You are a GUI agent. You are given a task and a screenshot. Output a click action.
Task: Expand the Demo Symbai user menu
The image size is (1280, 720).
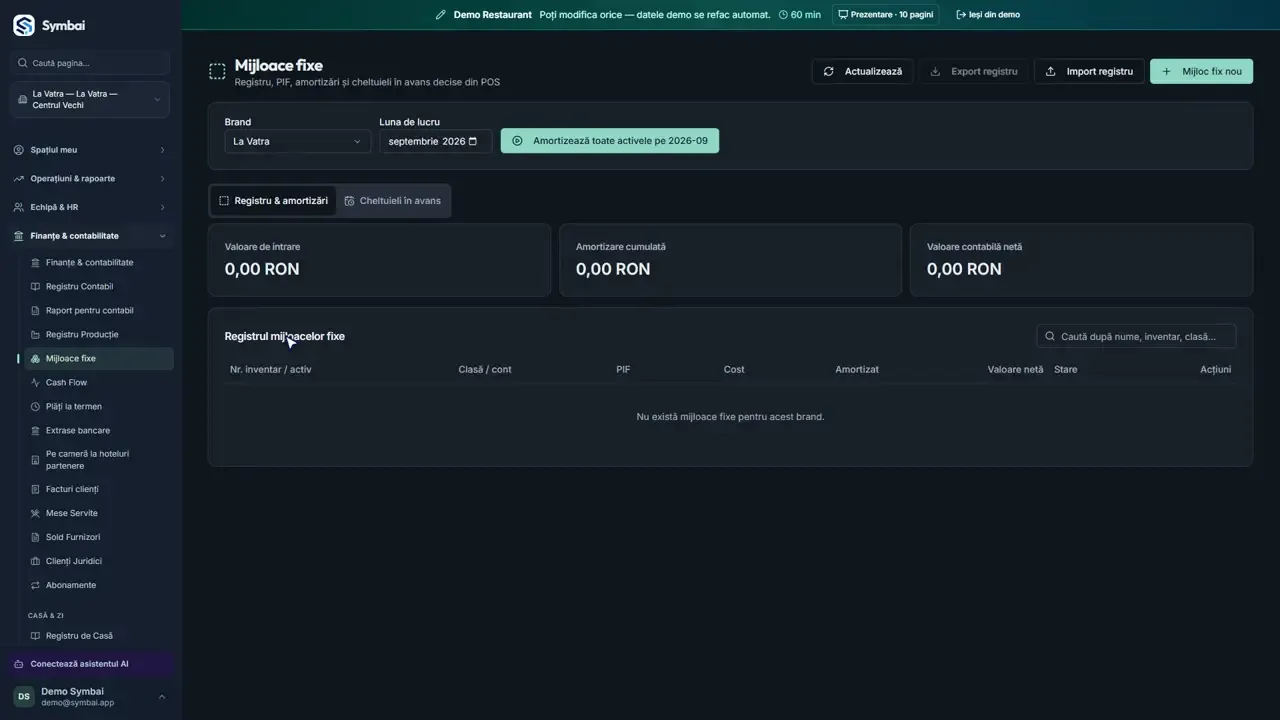[x=90, y=697]
